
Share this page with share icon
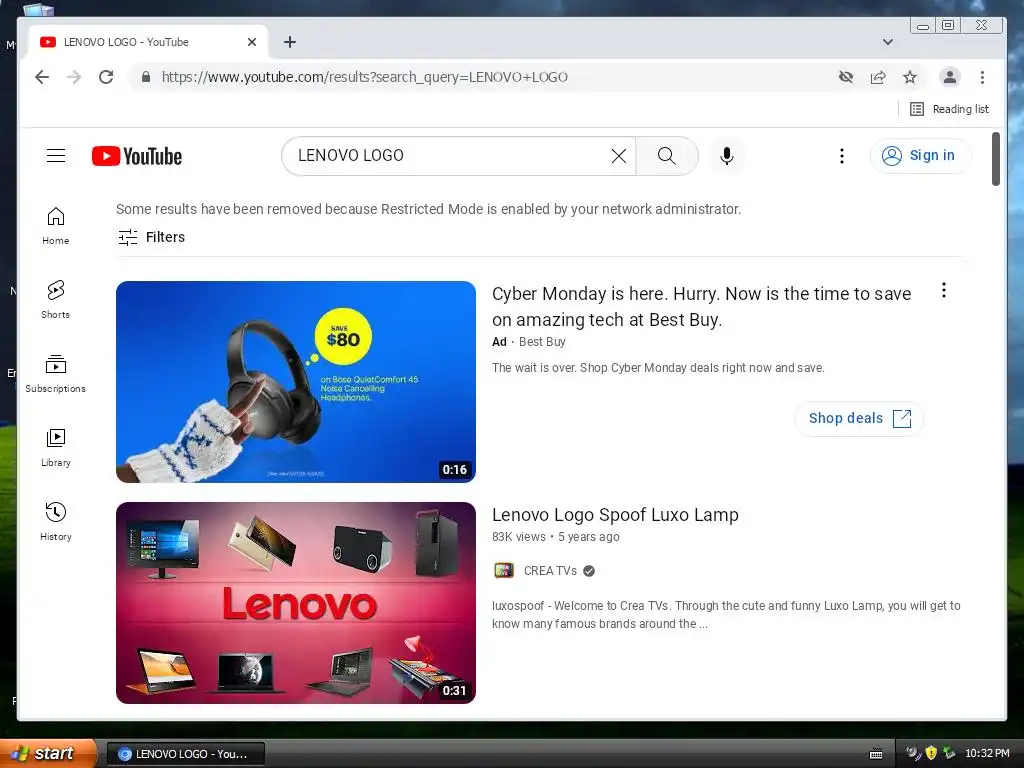[x=878, y=77]
